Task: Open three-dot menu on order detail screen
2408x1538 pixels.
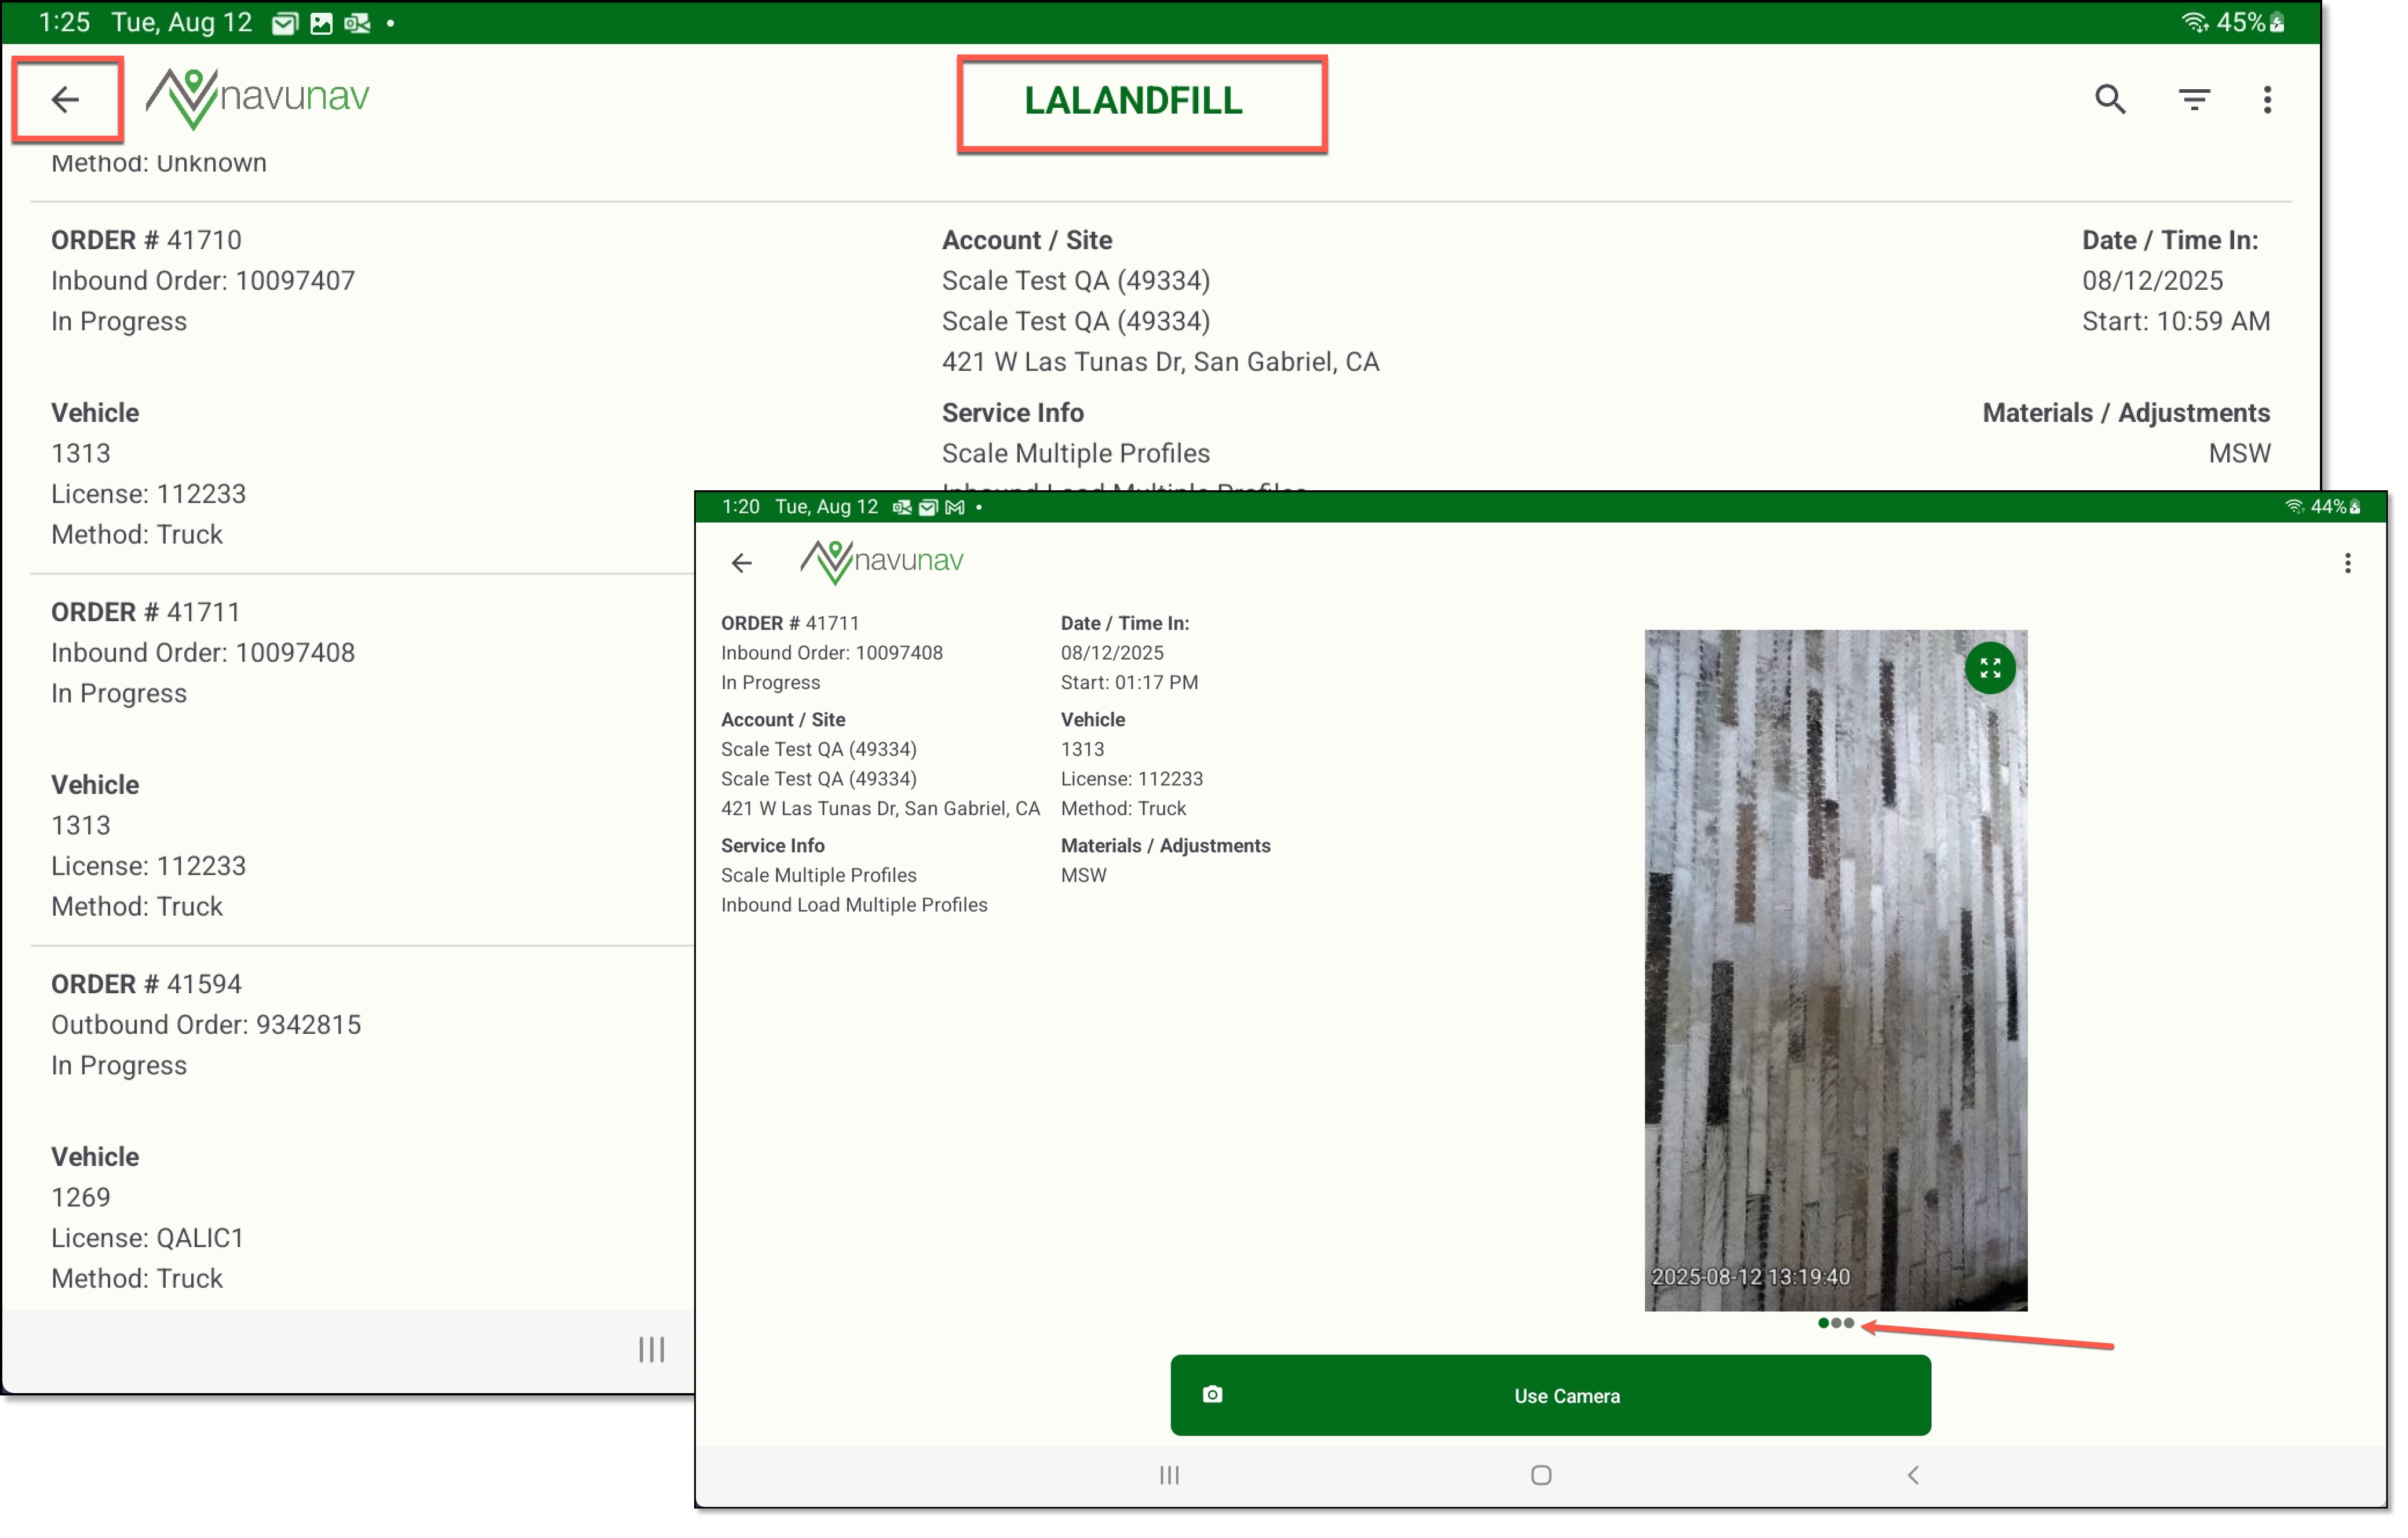Action: (2347, 563)
